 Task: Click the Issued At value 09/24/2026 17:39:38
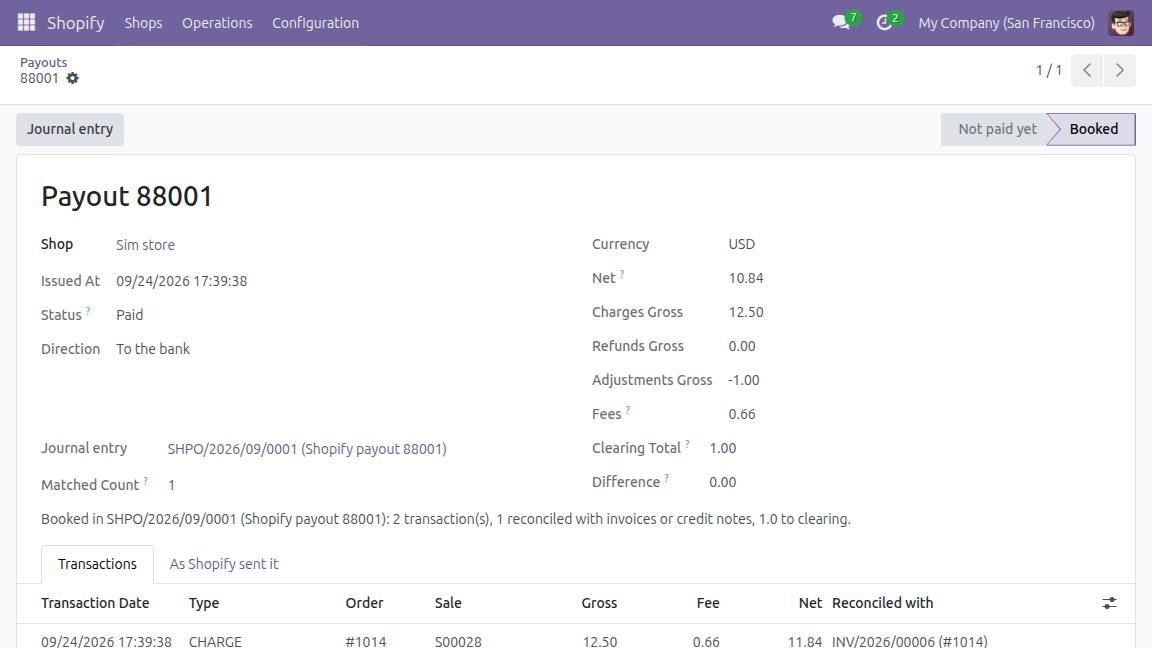pyautogui.click(x=181, y=281)
